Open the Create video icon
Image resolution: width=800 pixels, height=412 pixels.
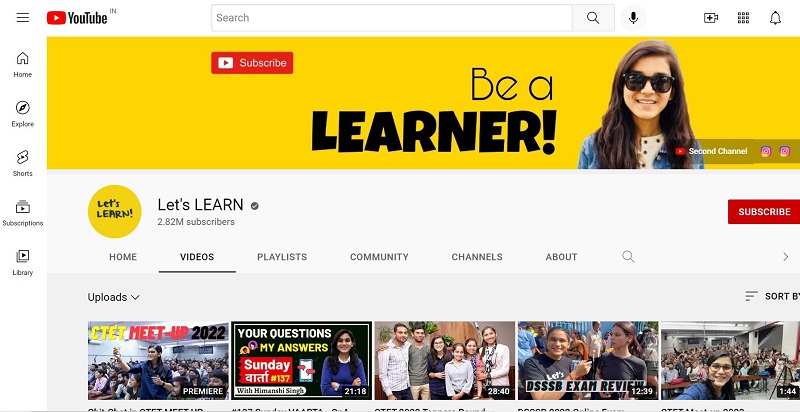711,18
